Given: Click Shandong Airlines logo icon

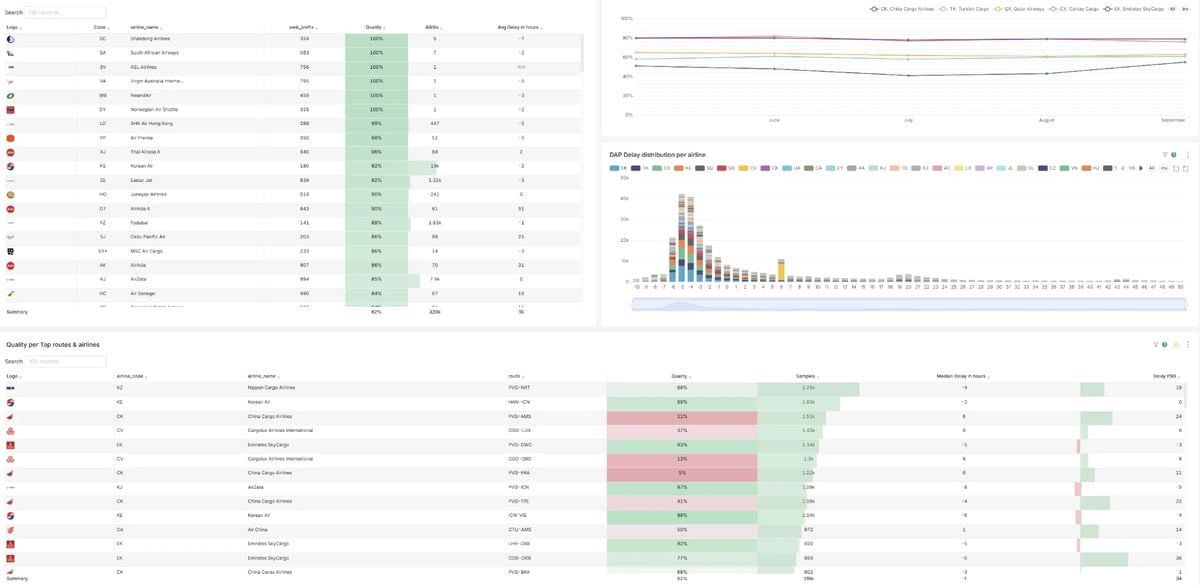Looking at the screenshot, I should [10, 38].
